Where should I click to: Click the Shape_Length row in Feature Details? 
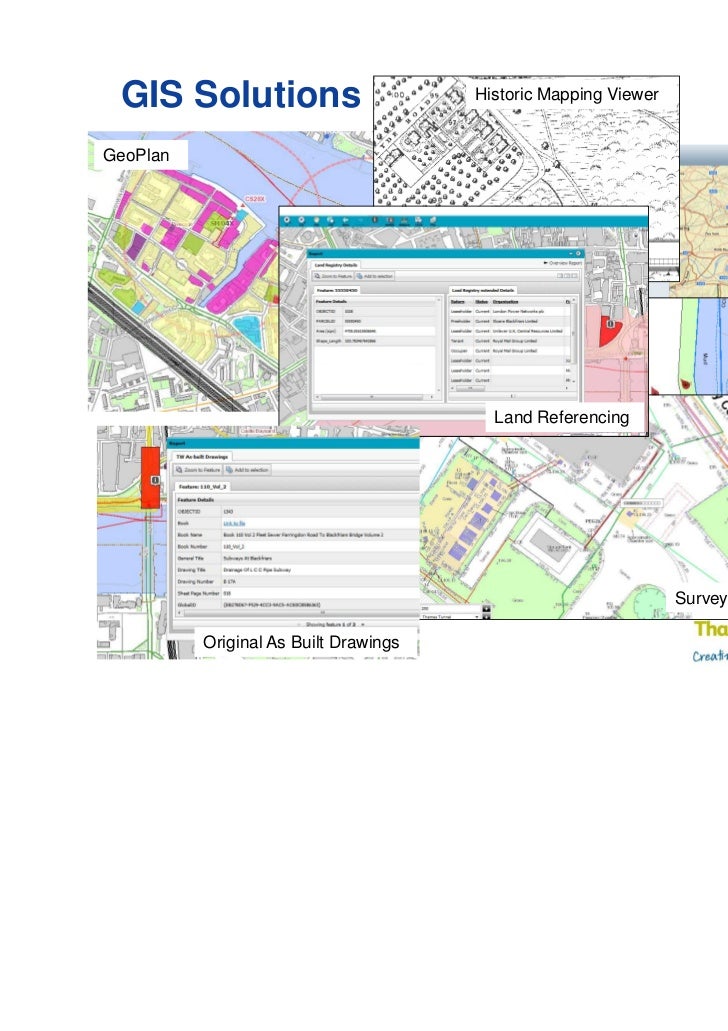pyautogui.click(x=375, y=341)
